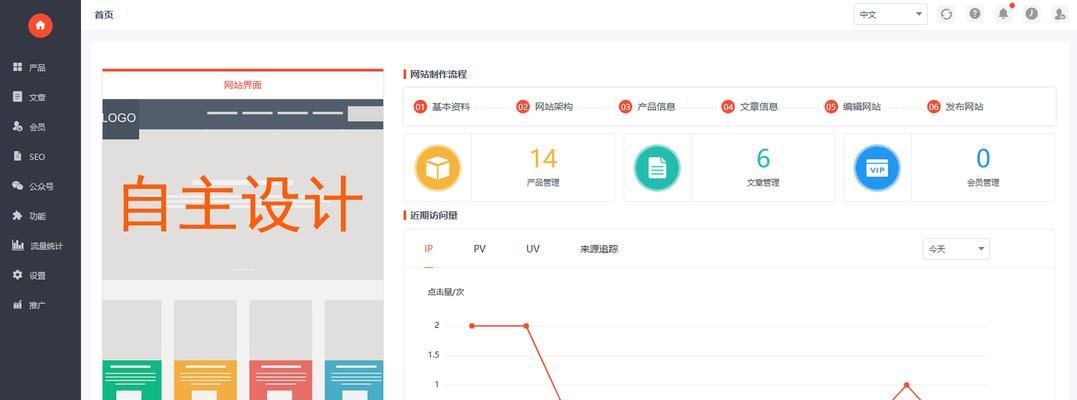
Task: Go to step 03 产品信息
Action: (647, 107)
